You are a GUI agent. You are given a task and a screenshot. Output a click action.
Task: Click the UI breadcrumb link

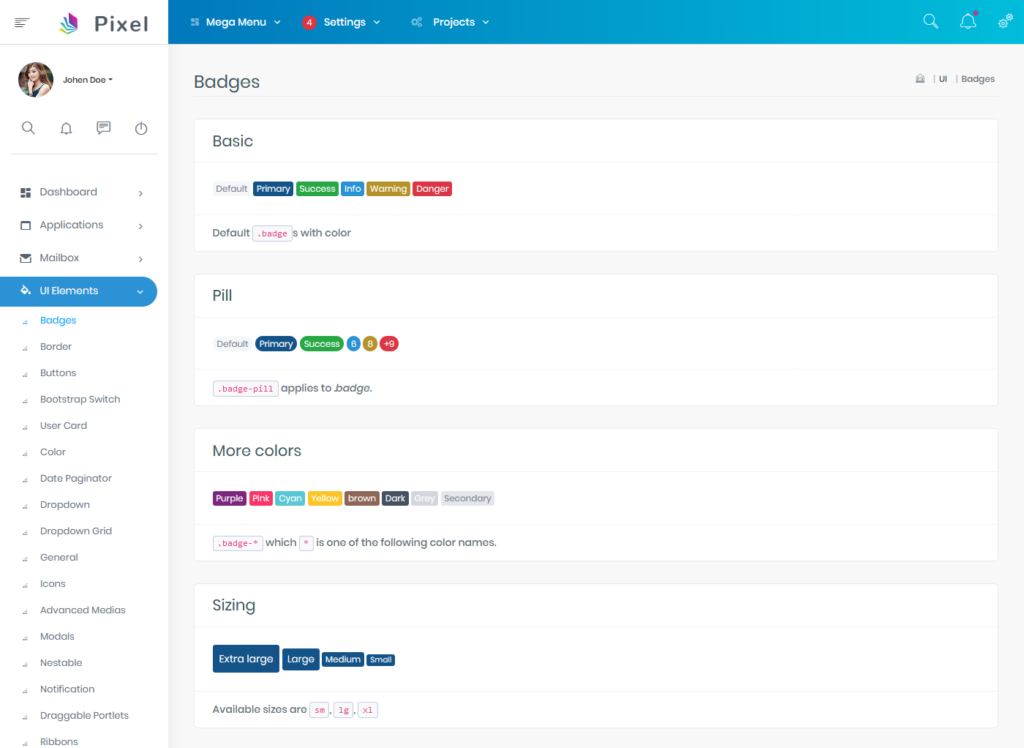pyautogui.click(x=943, y=79)
